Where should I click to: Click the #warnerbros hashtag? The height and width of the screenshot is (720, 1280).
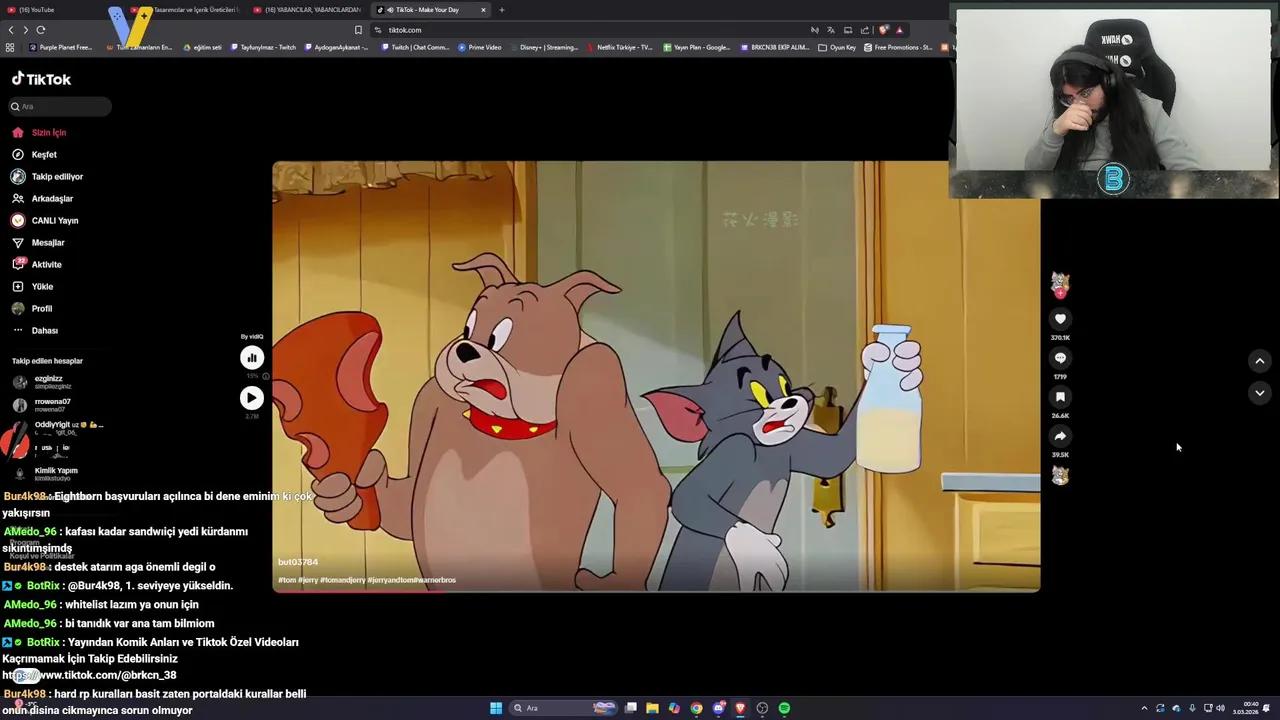pos(434,580)
